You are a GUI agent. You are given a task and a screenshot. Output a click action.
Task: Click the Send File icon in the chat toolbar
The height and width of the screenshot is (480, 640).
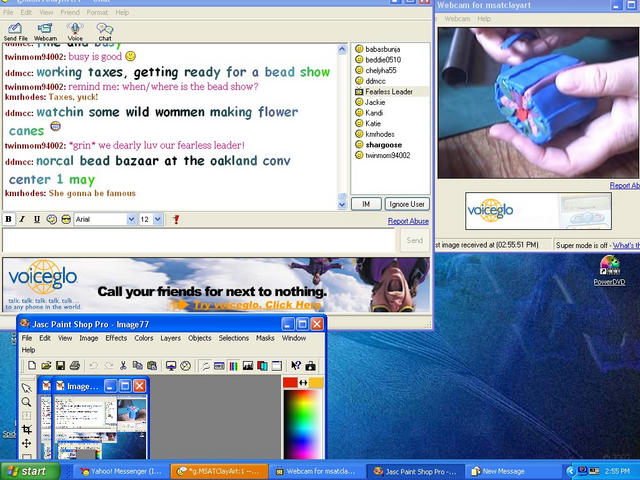coord(15,32)
